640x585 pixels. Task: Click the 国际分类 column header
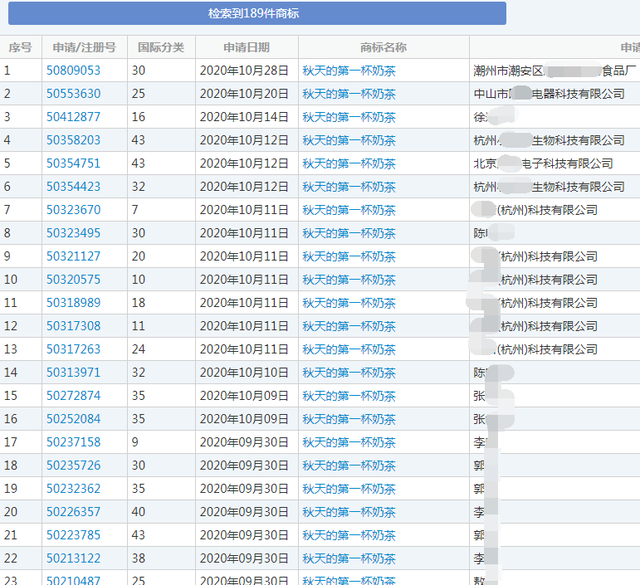click(160, 47)
